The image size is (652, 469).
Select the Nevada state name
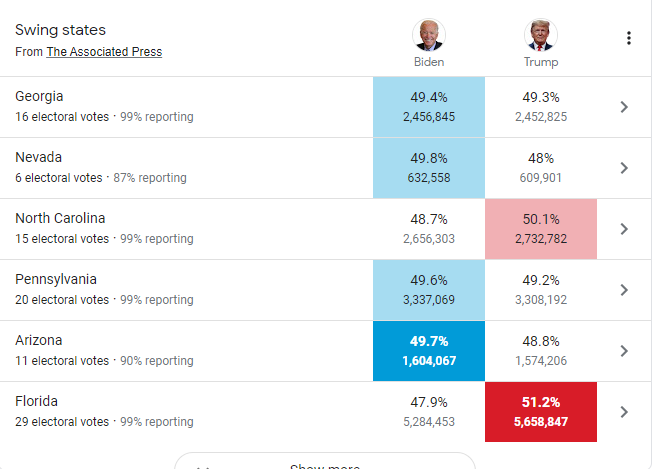click(x=39, y=157)
